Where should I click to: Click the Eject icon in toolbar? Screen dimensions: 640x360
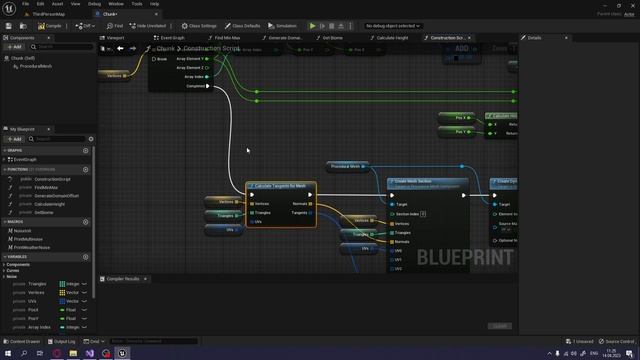(341, 26)
